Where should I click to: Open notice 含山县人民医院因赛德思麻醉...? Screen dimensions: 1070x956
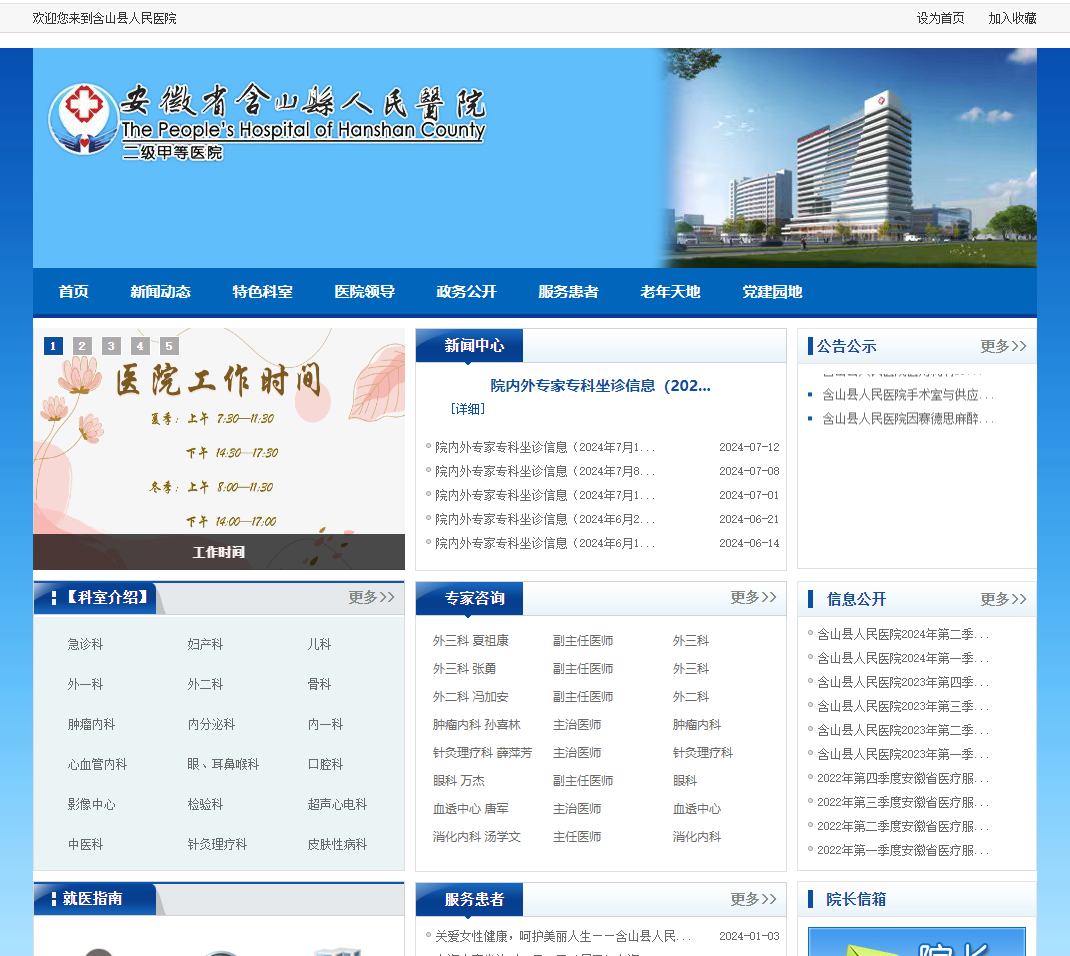coord(908,418)
